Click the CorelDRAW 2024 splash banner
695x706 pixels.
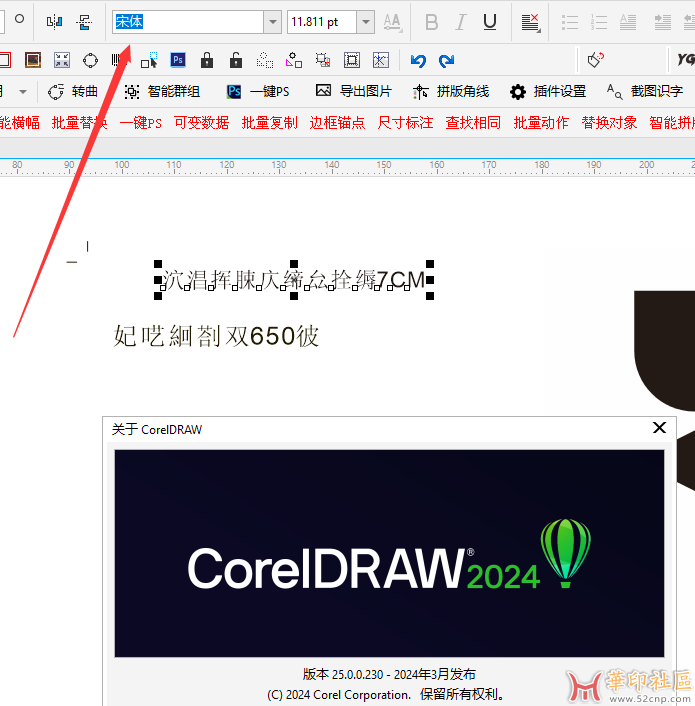click(x=389, y=553)
